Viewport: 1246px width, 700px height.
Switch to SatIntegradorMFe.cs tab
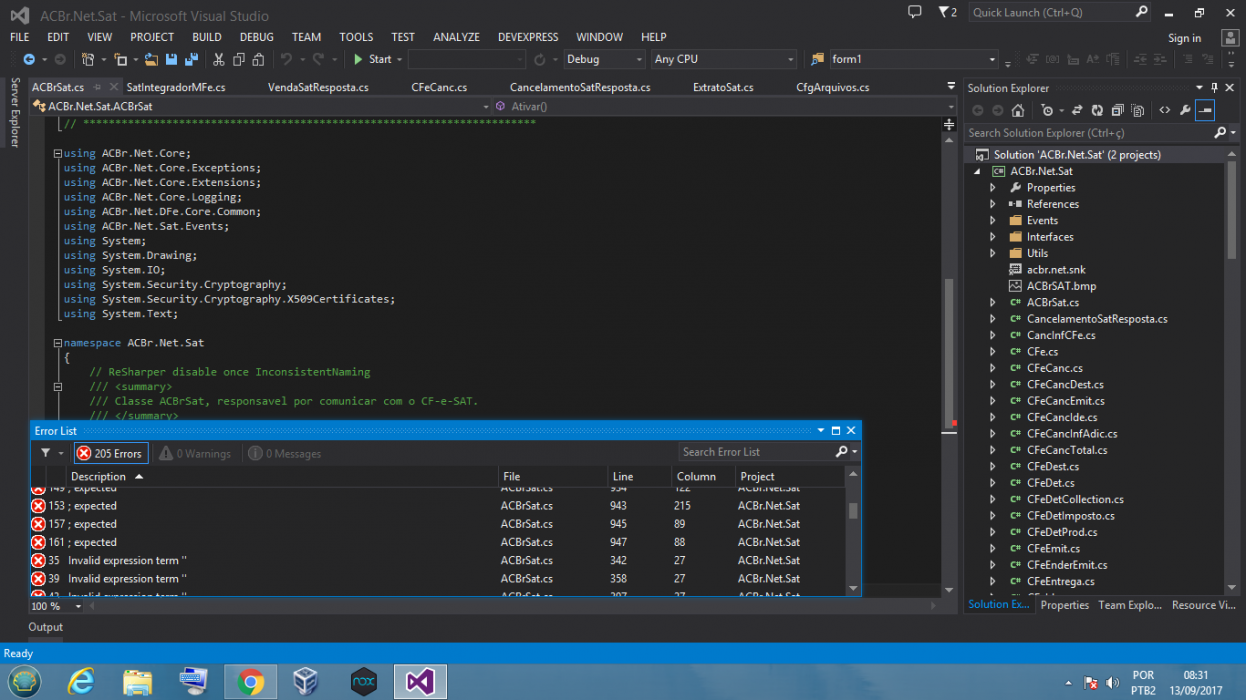click(x=176, y=87)
